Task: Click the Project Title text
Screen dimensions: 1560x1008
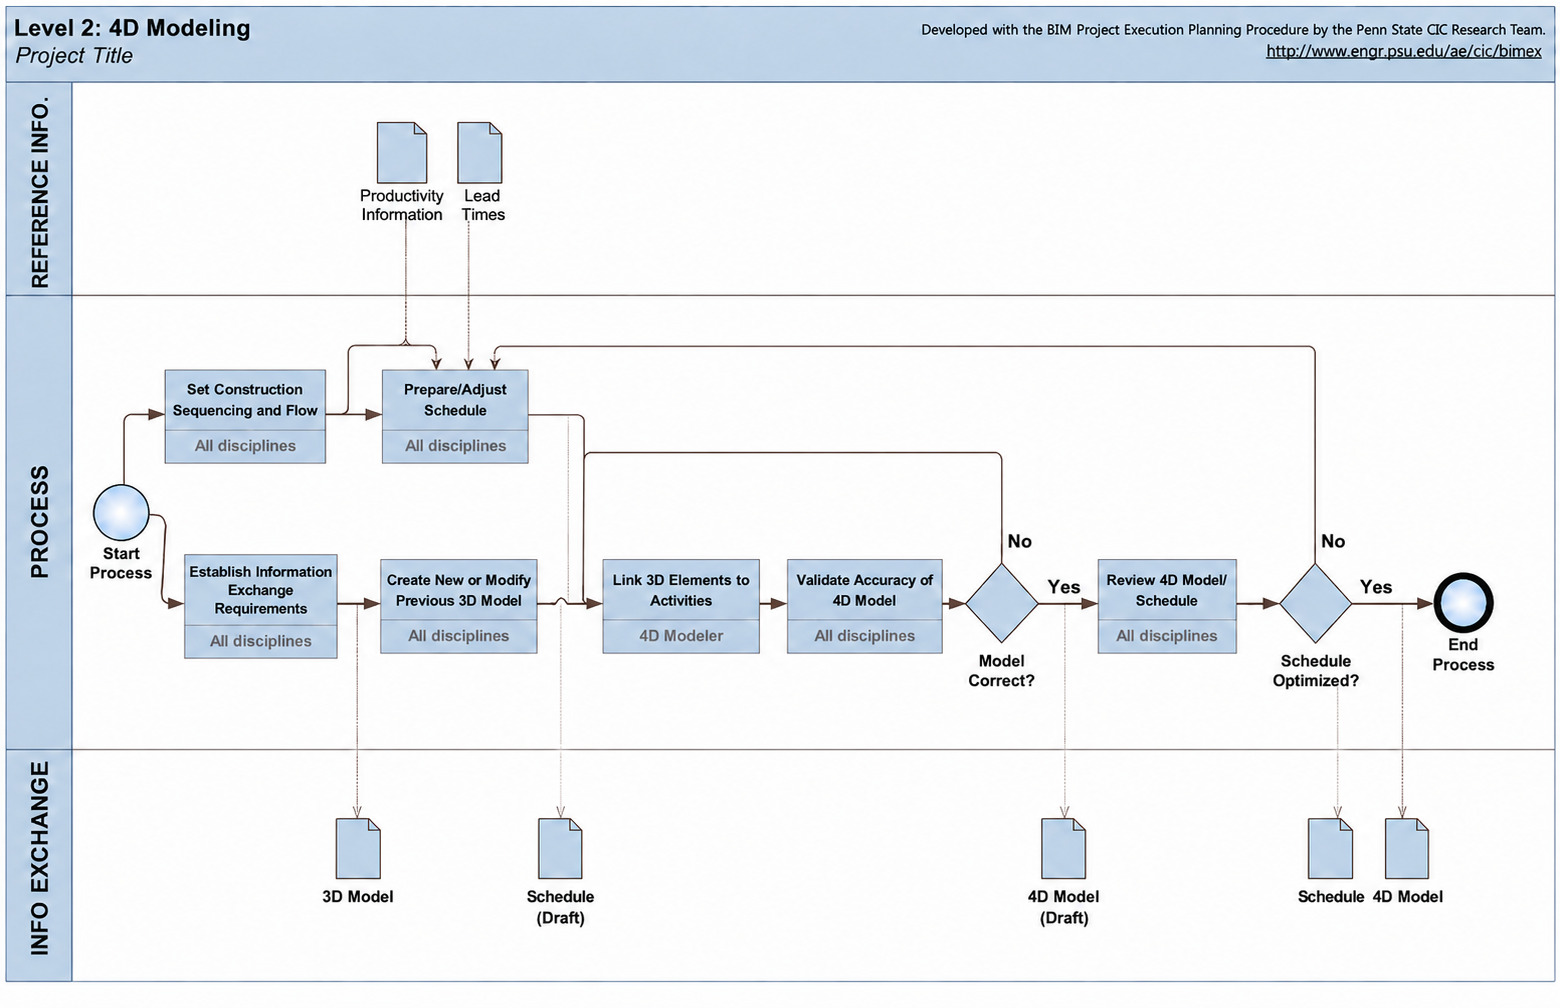Action: 74,56
